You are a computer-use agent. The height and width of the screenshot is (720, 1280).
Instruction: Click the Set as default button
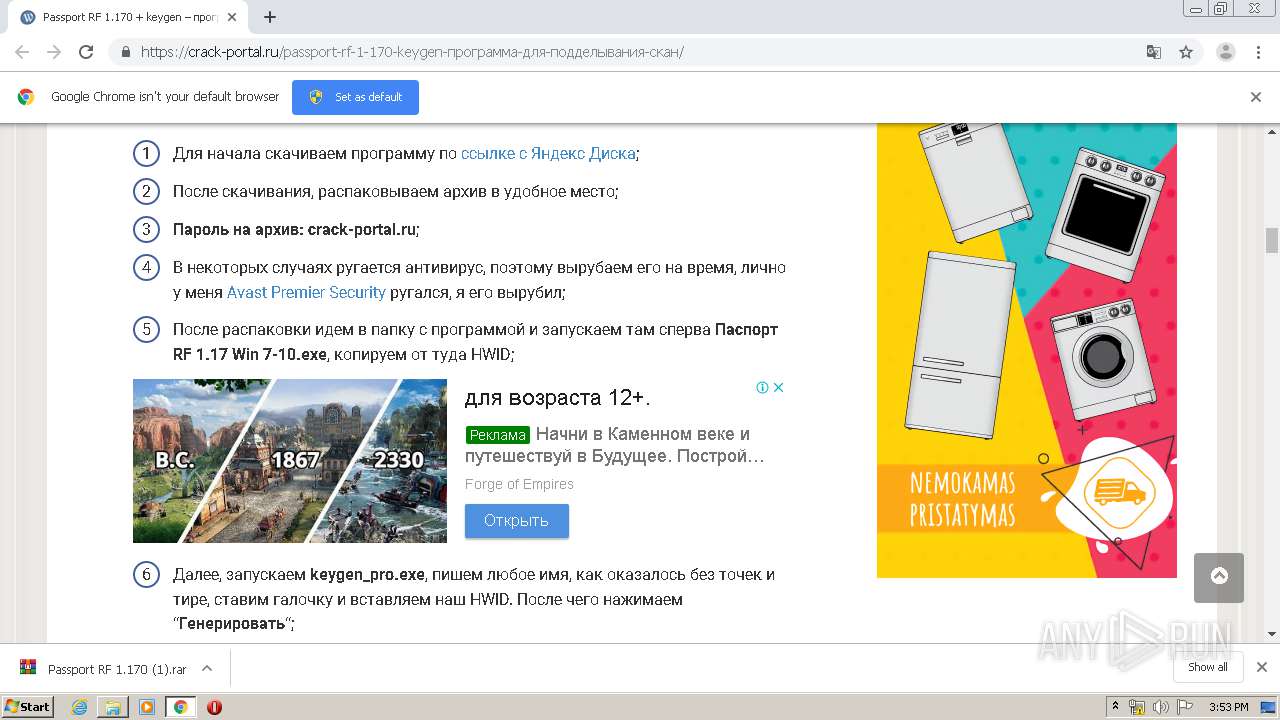[x=355, y=97]
